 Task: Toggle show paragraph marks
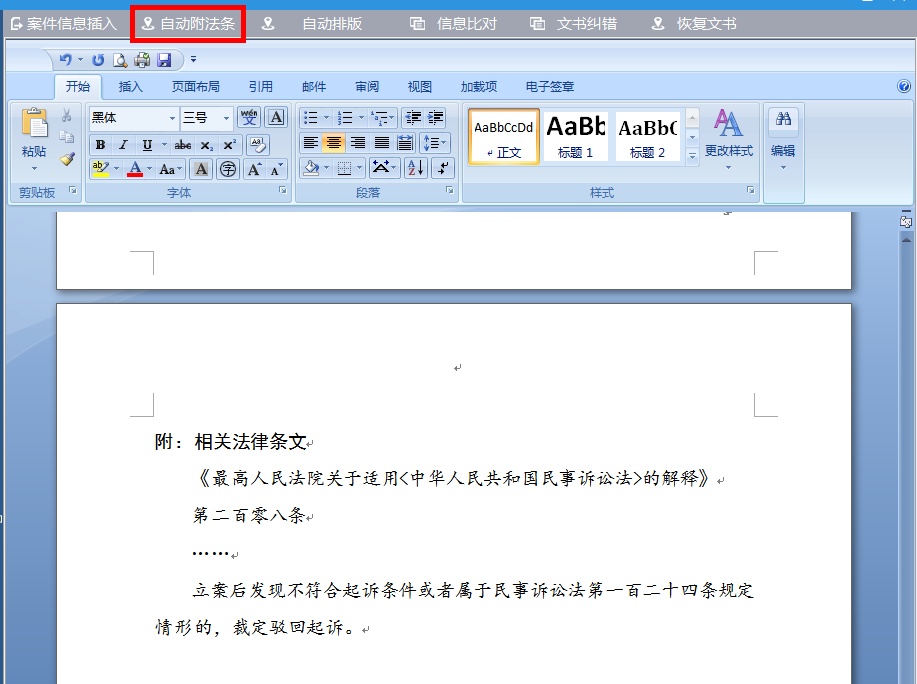443,168
